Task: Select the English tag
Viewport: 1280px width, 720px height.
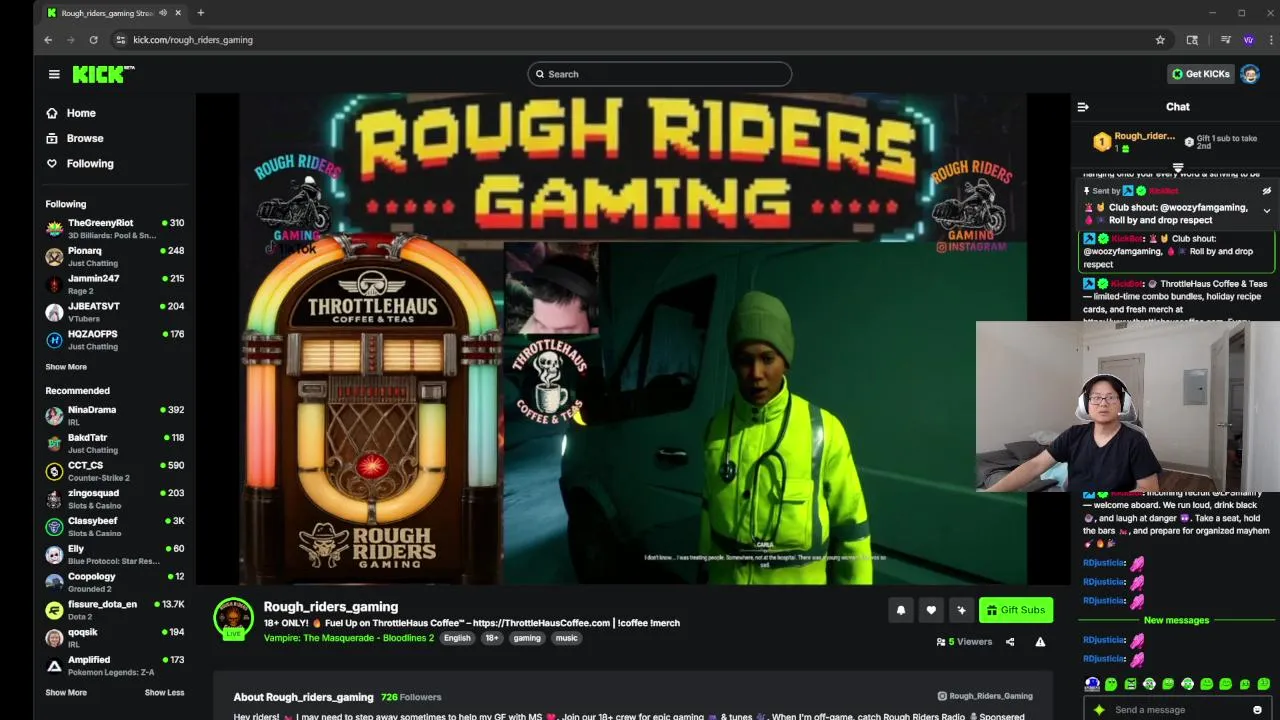Action: (x=457, y=638)
